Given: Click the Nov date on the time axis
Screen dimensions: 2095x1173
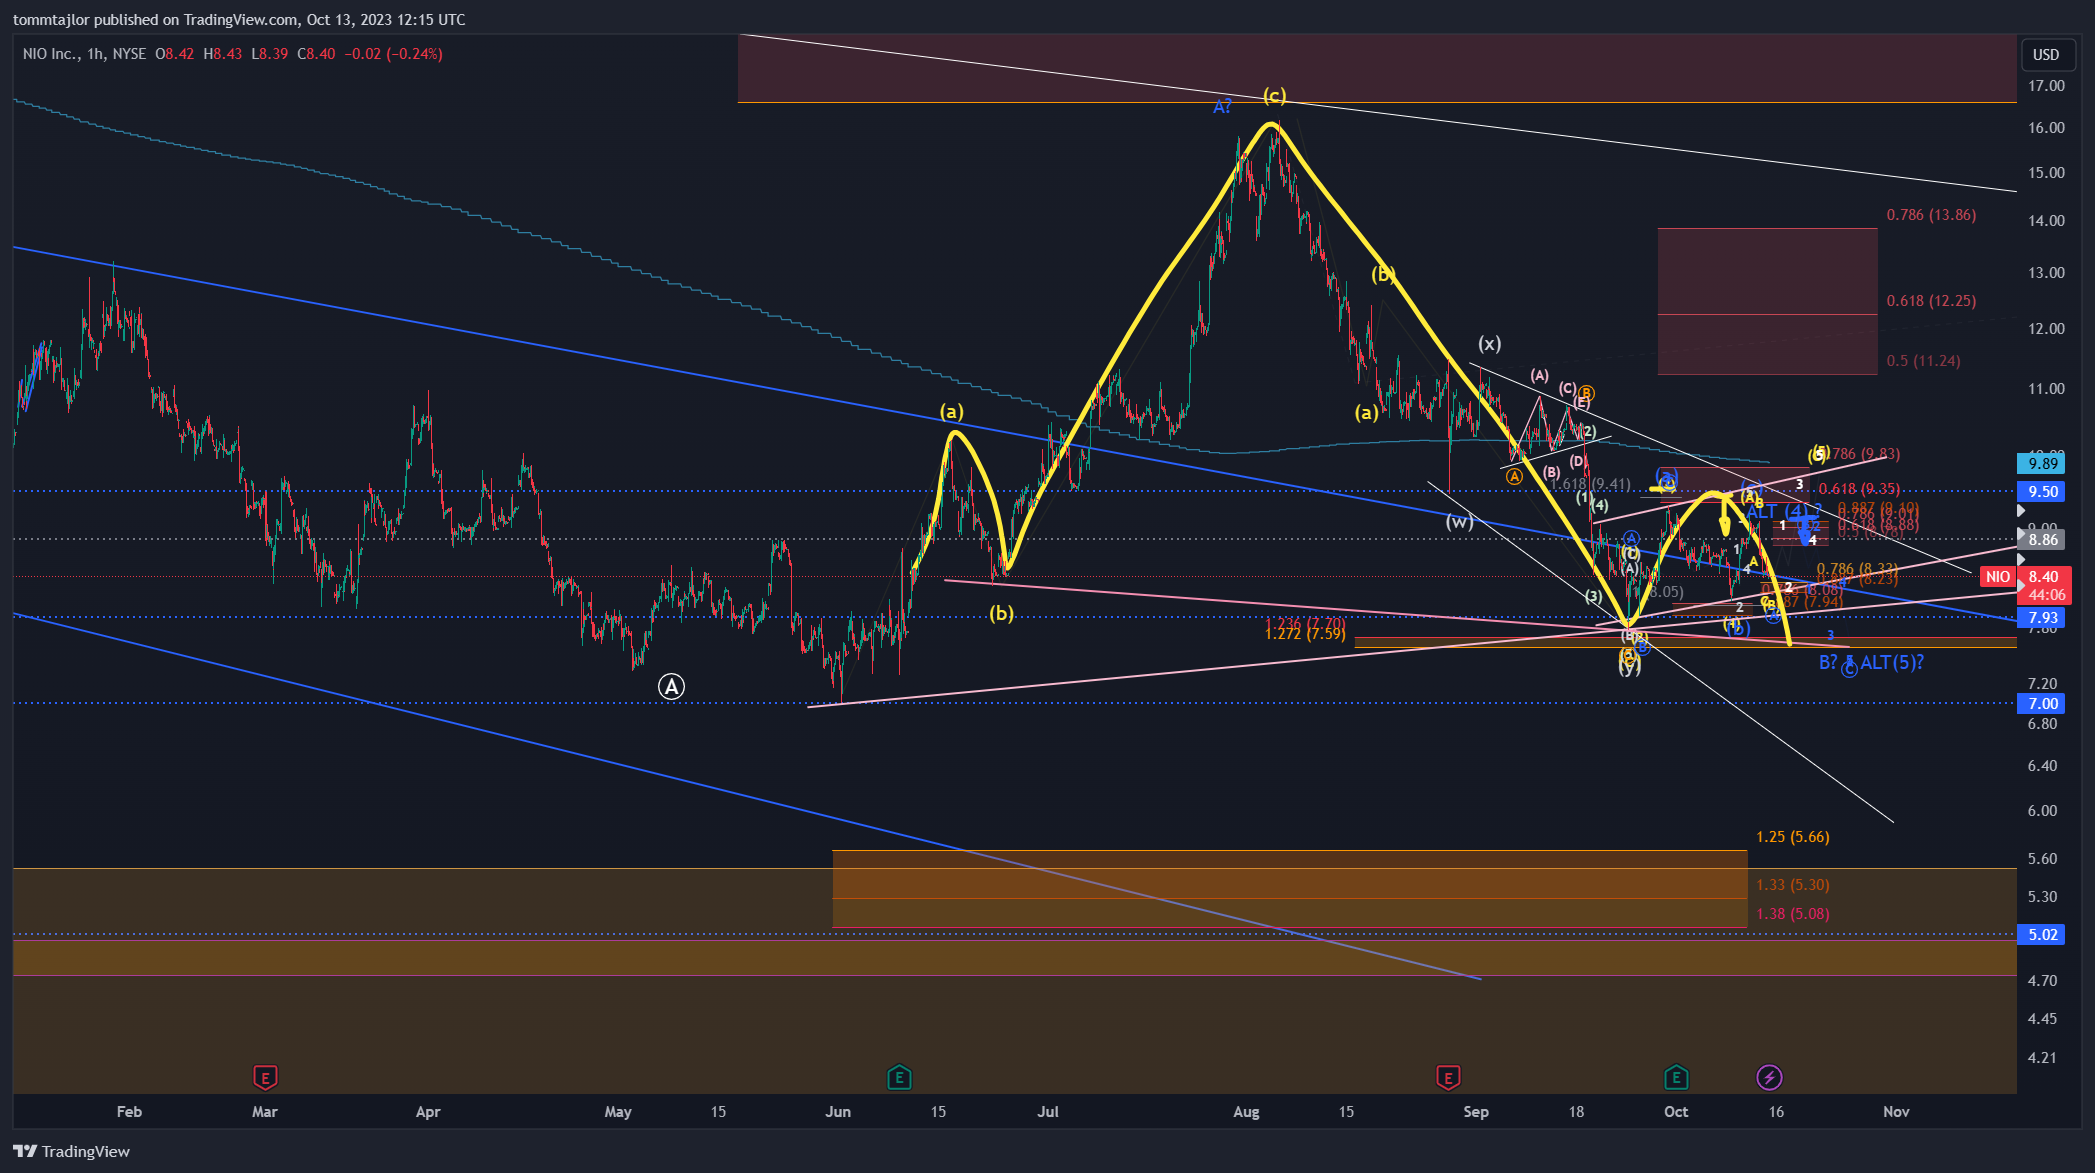Looking at the screenshot, I should coord(1896,1112).
